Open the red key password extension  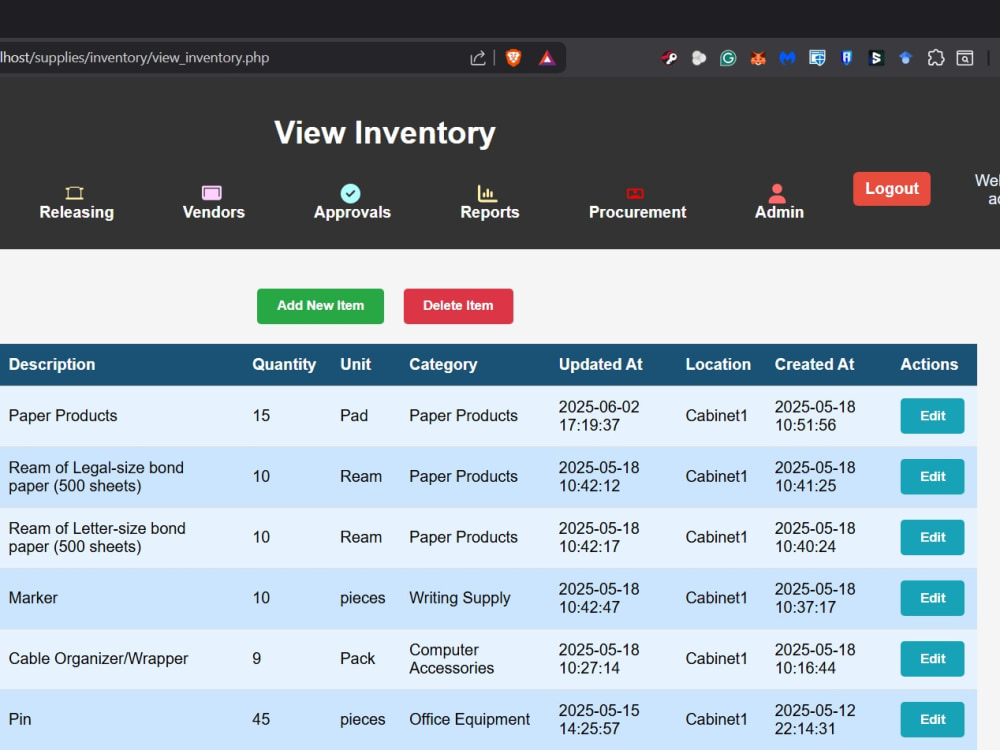tap(669, 58)
